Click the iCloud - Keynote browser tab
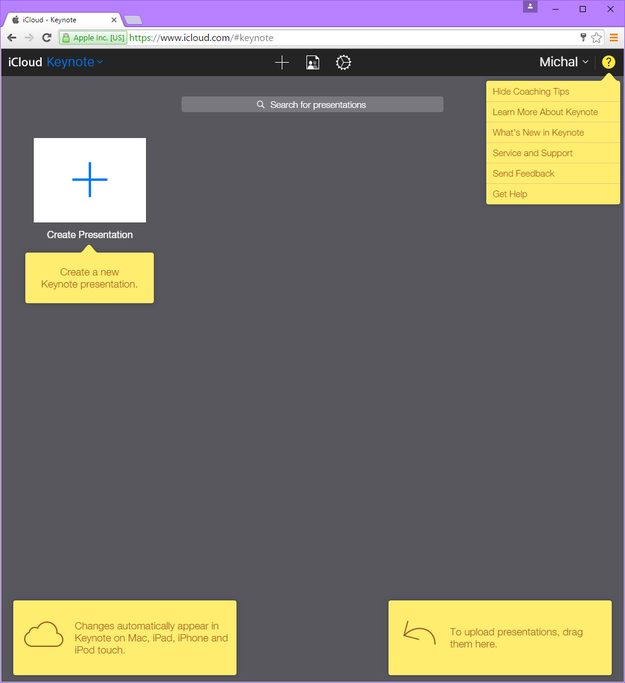625x683 pixels. 63,20
